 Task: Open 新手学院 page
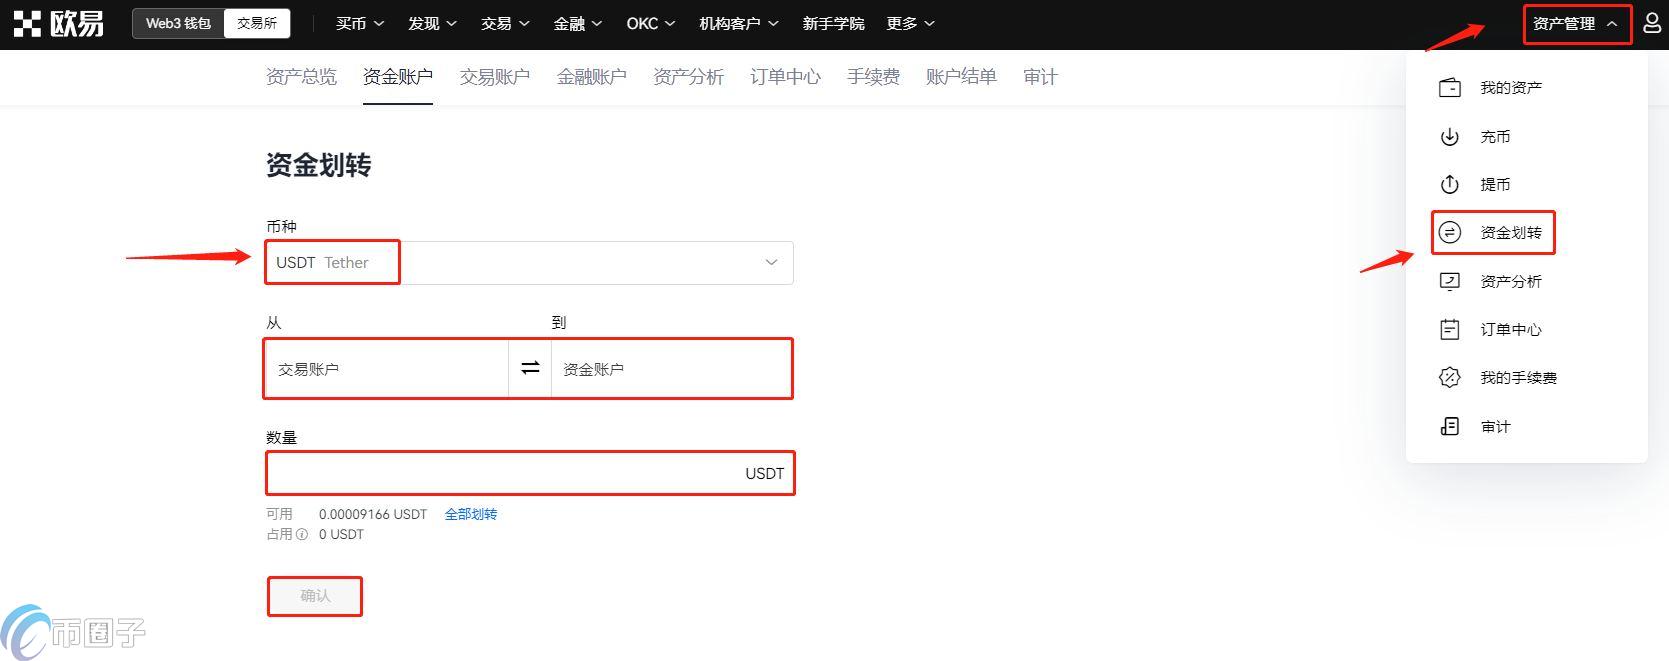[833, 23]
